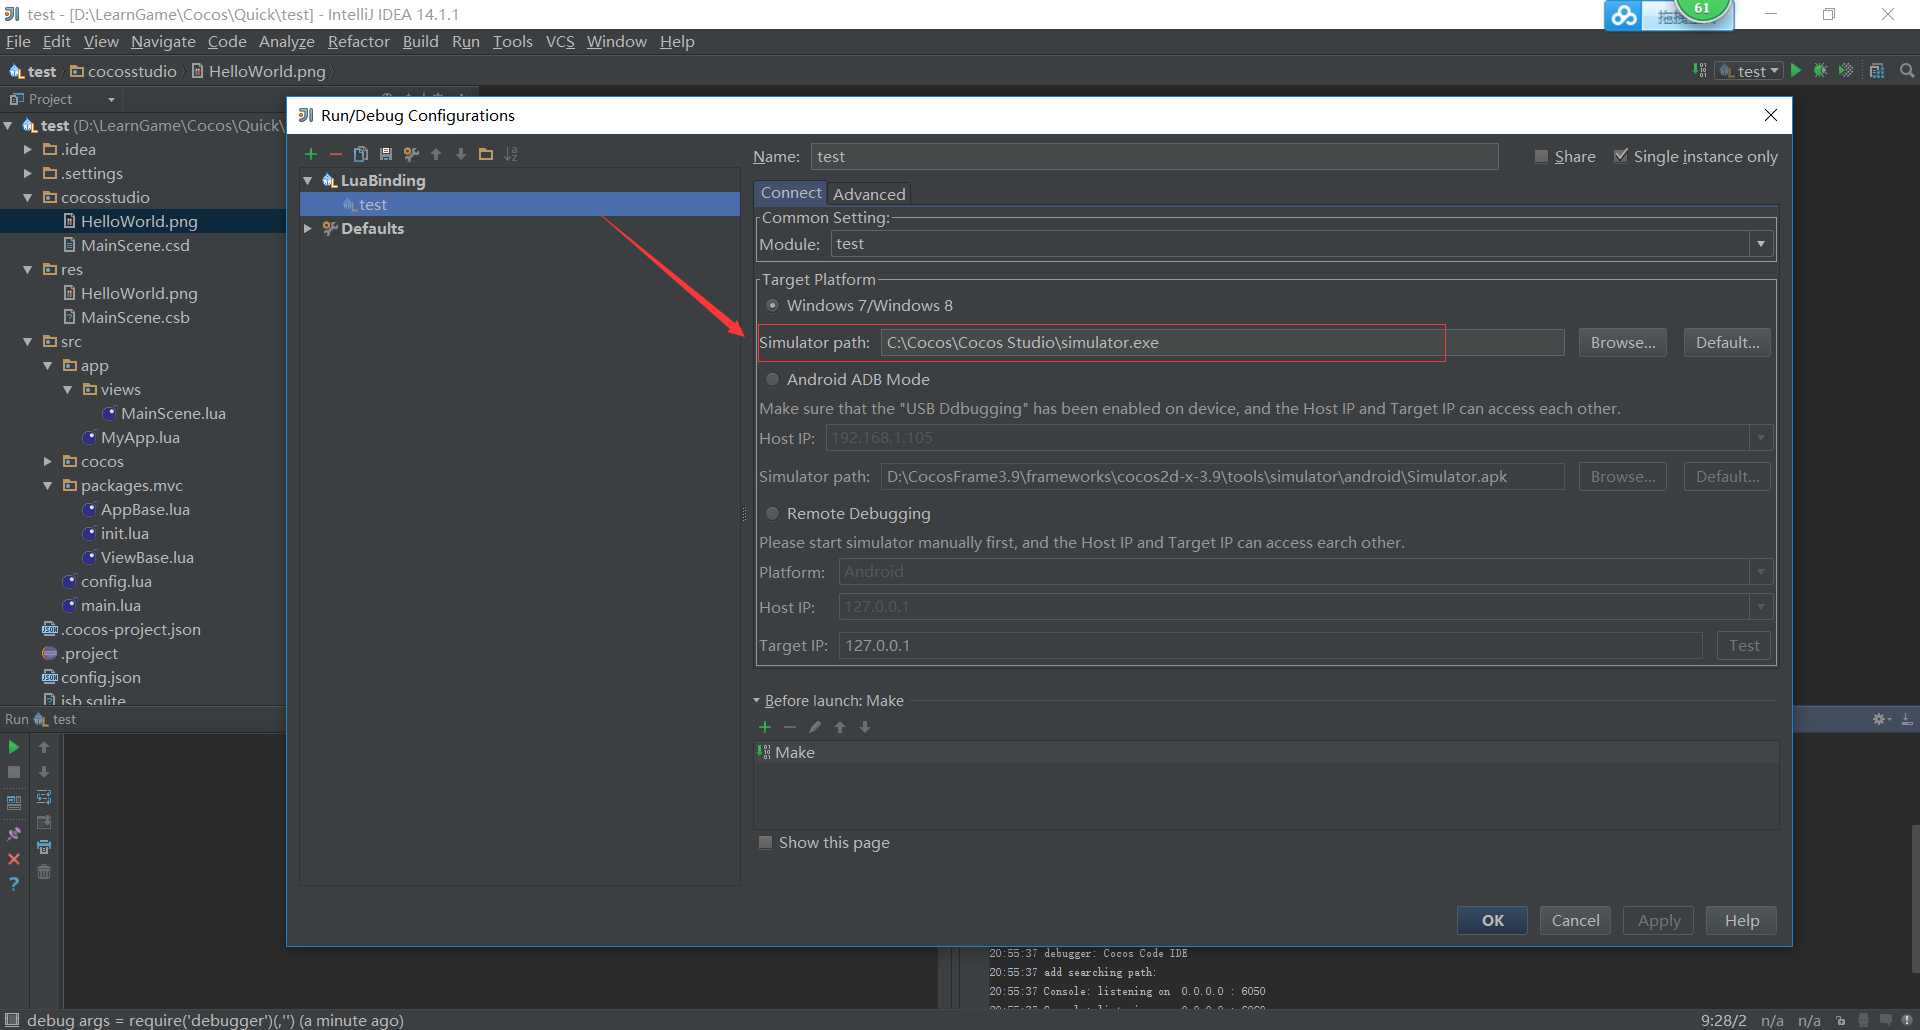1920x1030 pixels.
Task: Click Browse for Windows simulator path
Action: (x=1623, y=342)
